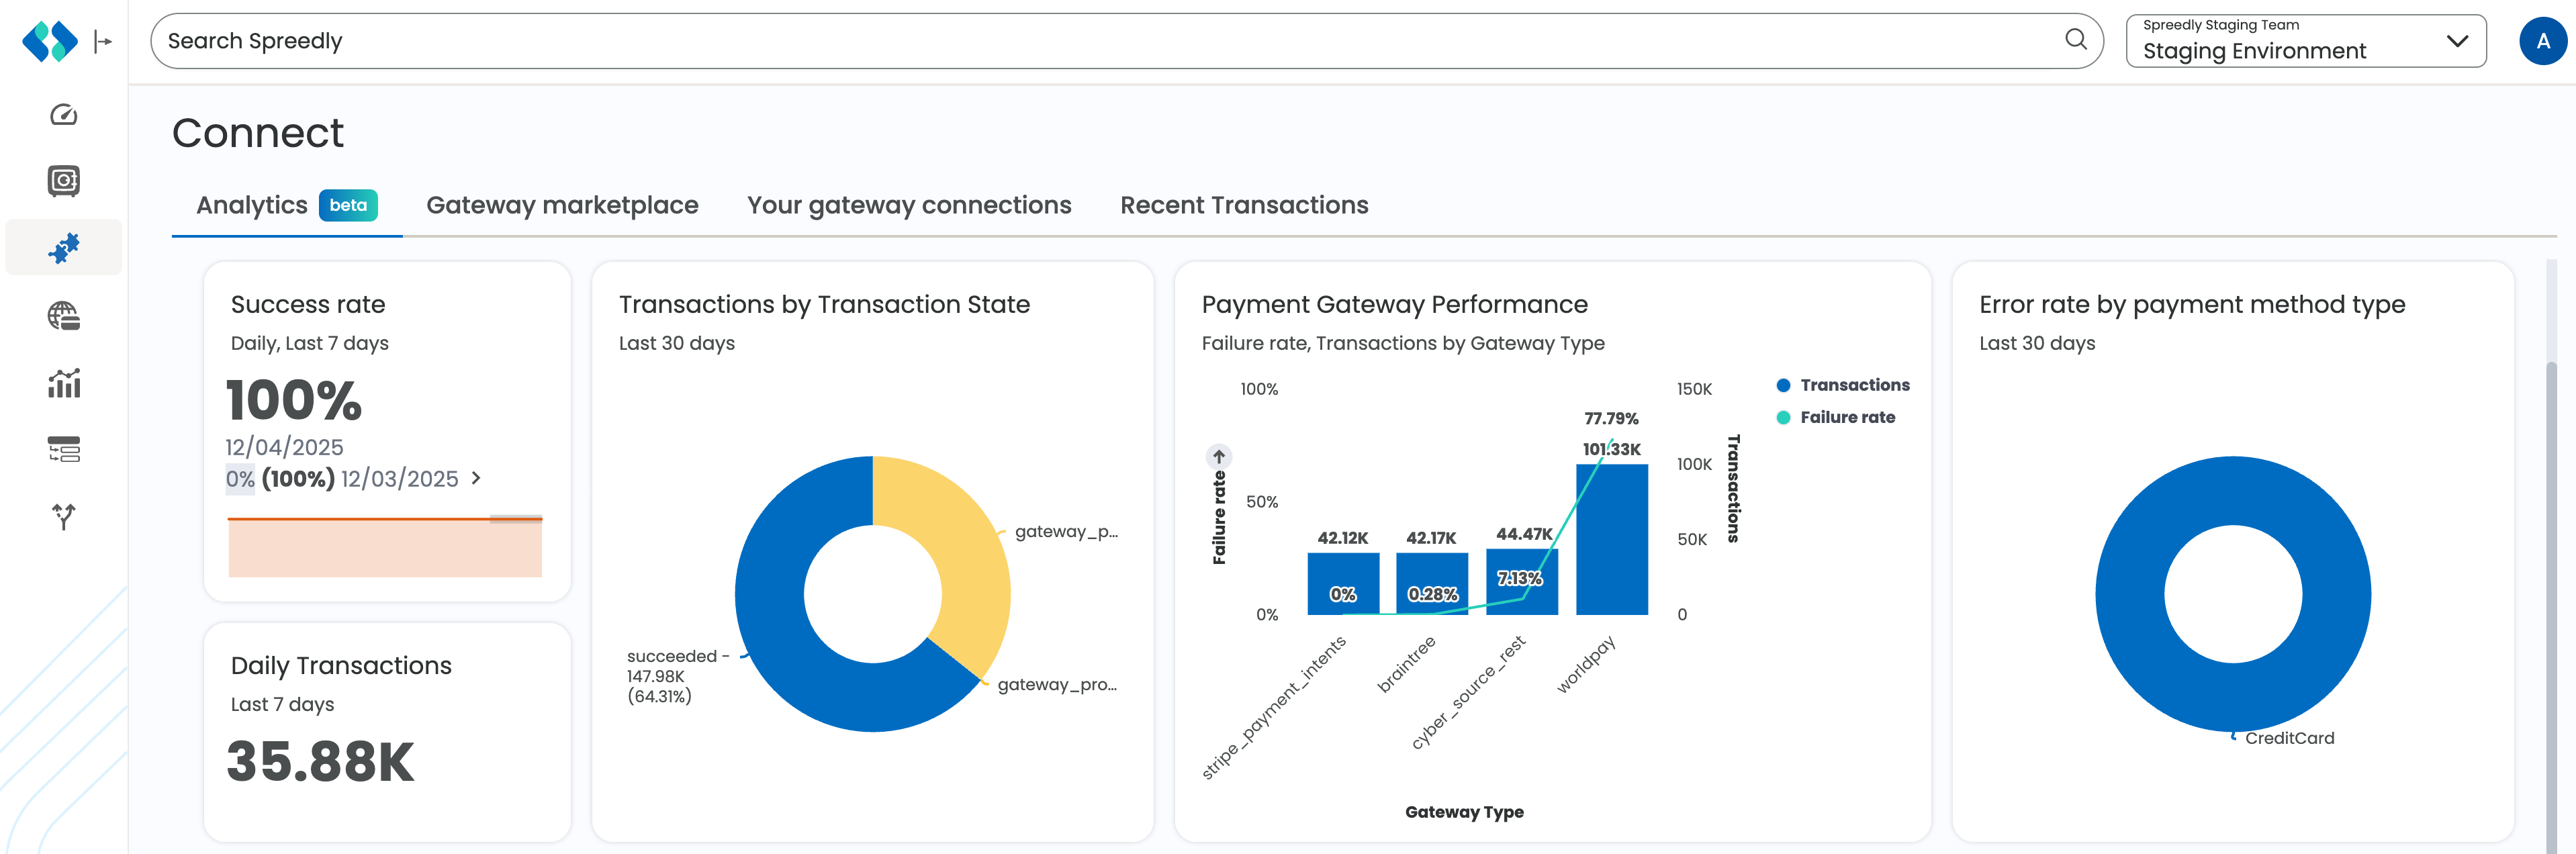The height and width of the screenshot is (854, 2576).
Task: Click the Failure rate axis sort arrow
Action: [1218, 457]
